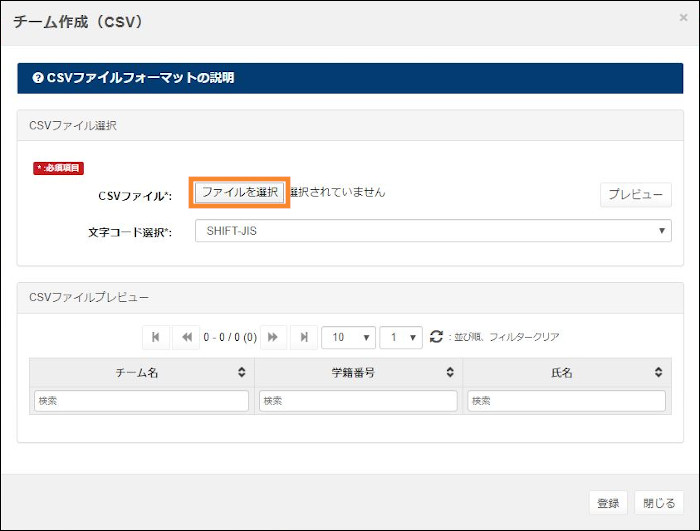Viewport: 700px width, 531px height.
Task: Open rows-per-page dropdown showing 10
Action: pyautogui.click(x=348, y=337)
